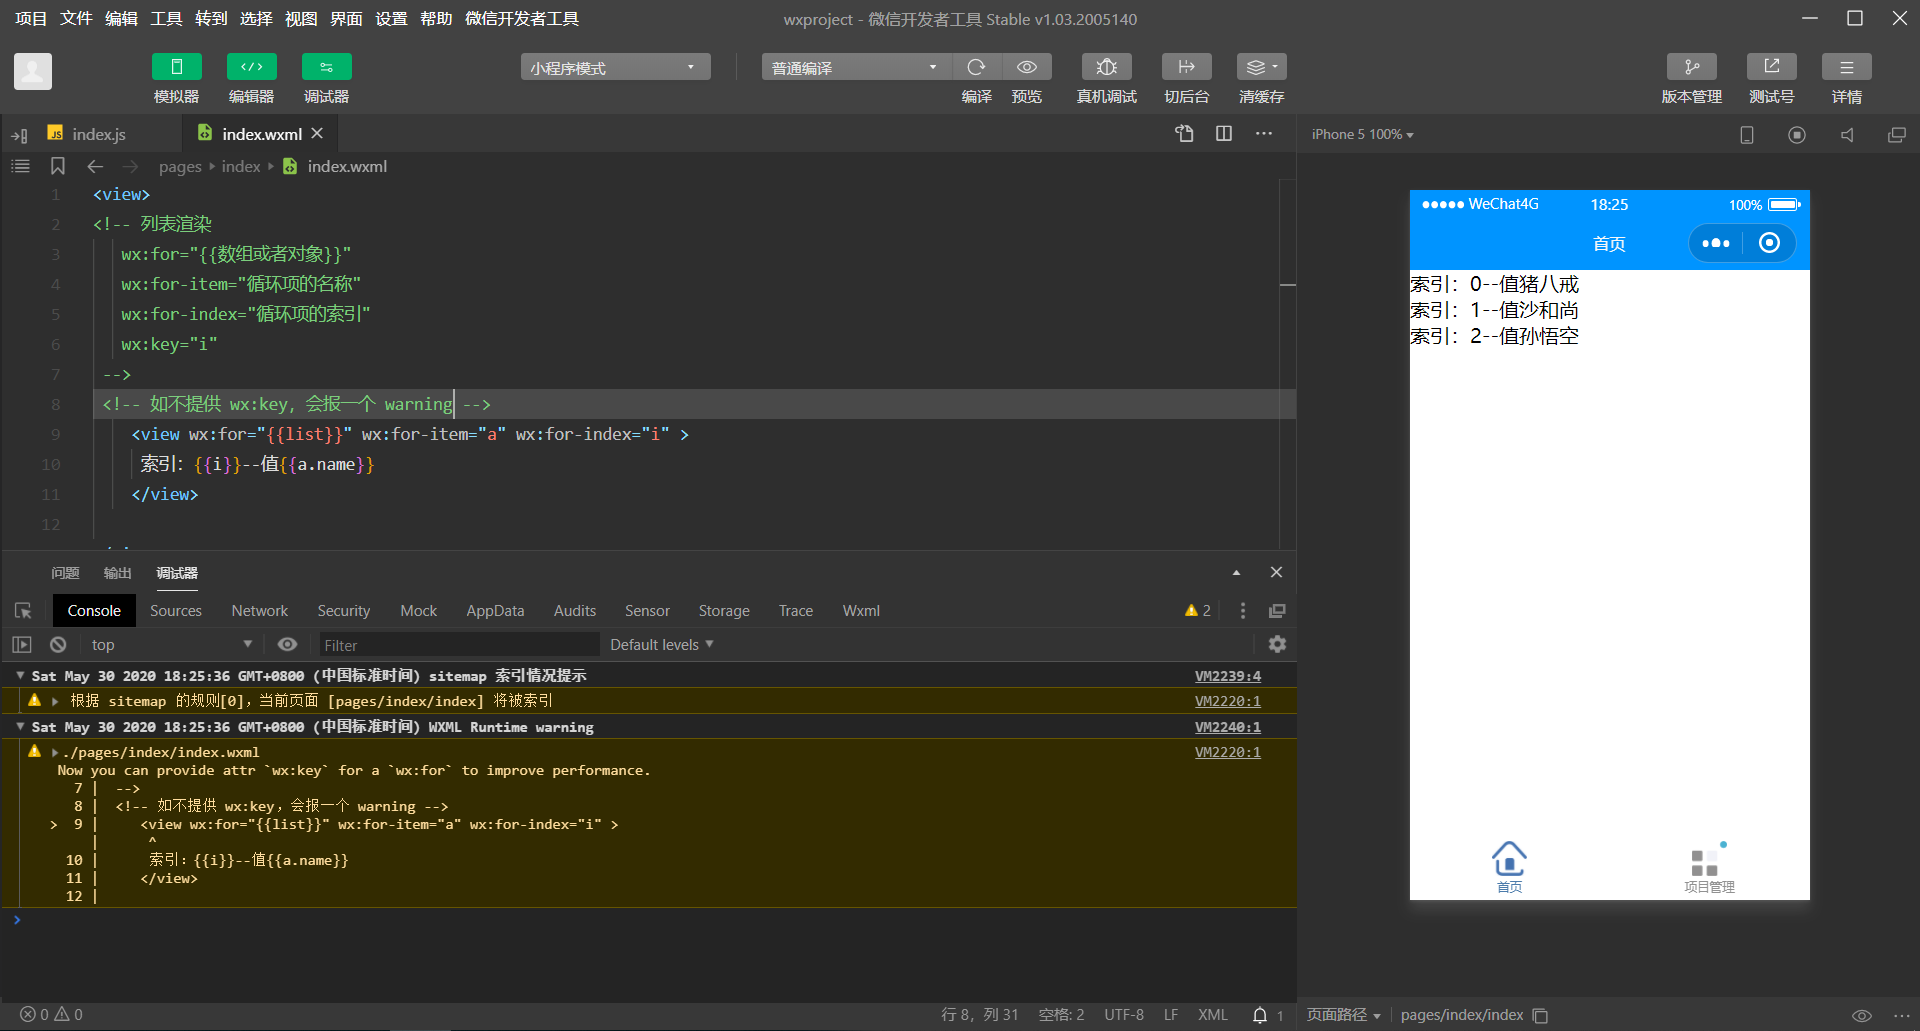Open the 项目 menu
This screenshot has width=1920, height=1031.
pos(31,19)
